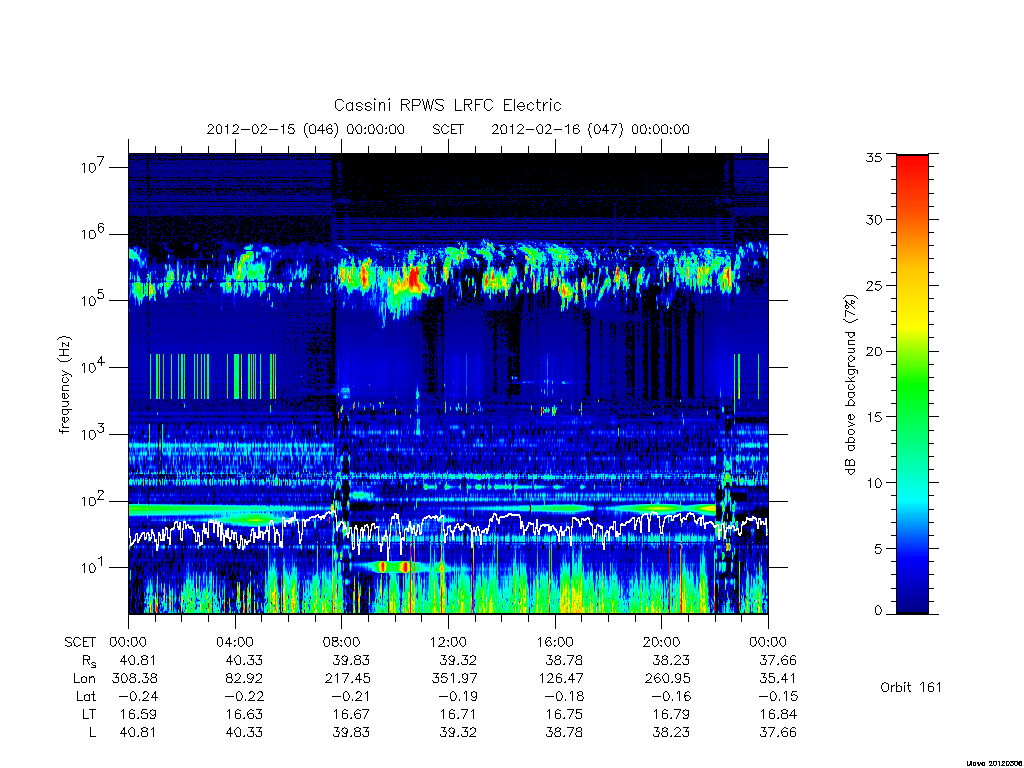Click the green vertical bars near 10^4 Hz
1024x768 pixels.
(x=212, y=376)
